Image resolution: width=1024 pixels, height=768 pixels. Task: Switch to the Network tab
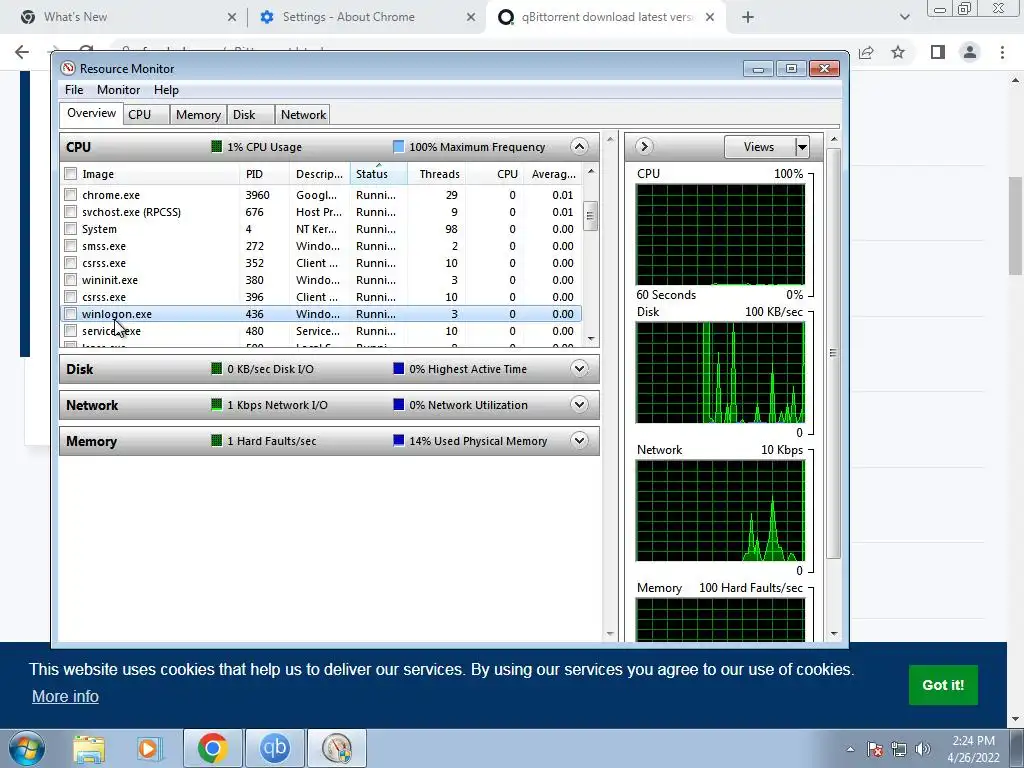[x=303, y=114]
